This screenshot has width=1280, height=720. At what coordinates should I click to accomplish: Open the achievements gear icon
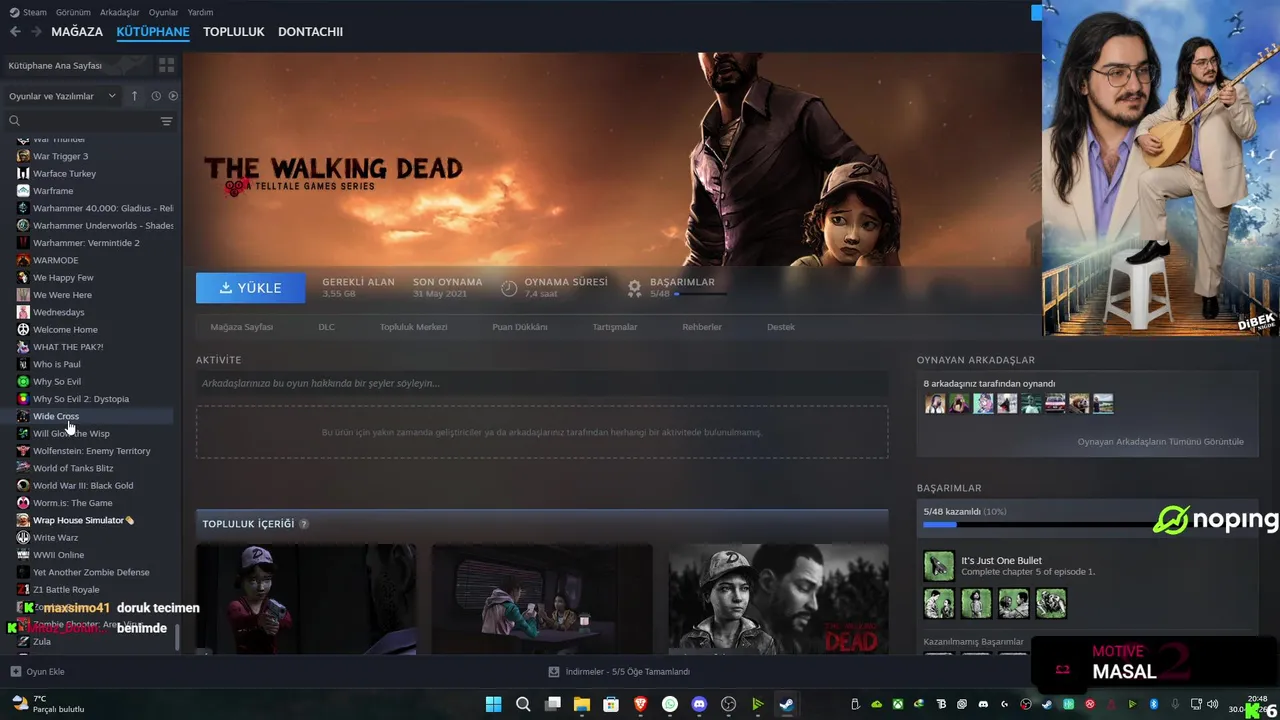coord(634,288)
